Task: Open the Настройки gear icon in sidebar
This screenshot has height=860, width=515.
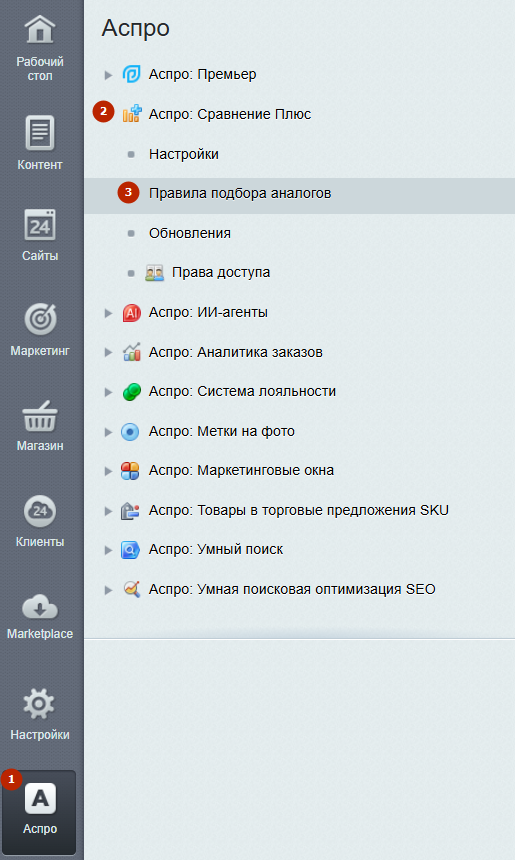Action: tap(39, 704)
